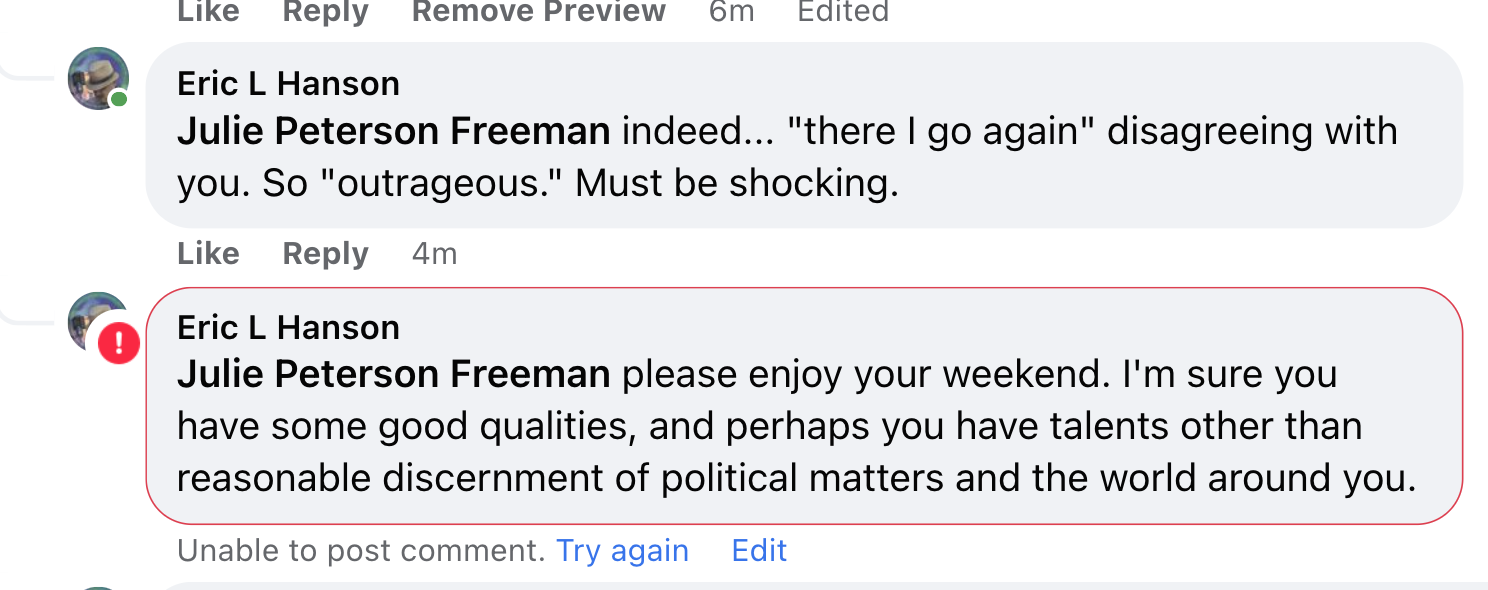Click the "Edit" link under failed comment
Image resolution: width=1488 pixels, height=590 pixels.
[759, 551]
